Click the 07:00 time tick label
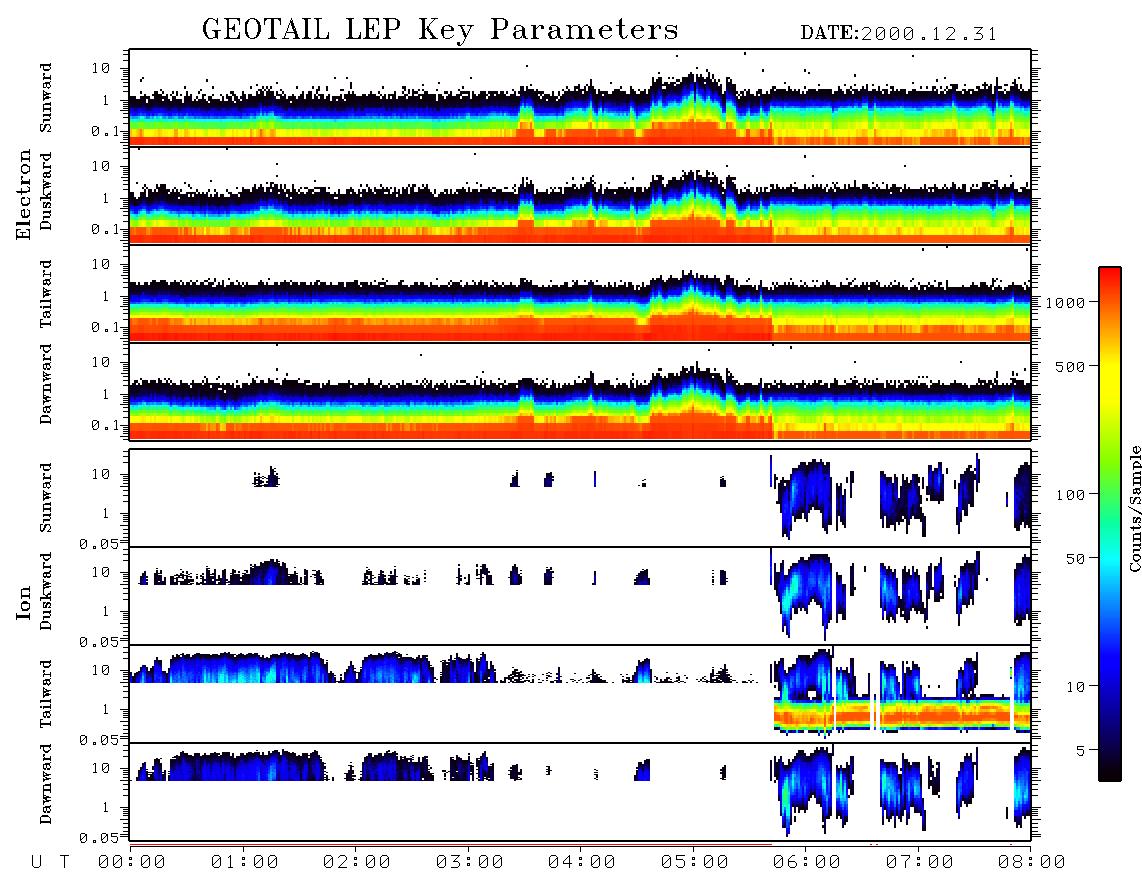 point(920,863)
